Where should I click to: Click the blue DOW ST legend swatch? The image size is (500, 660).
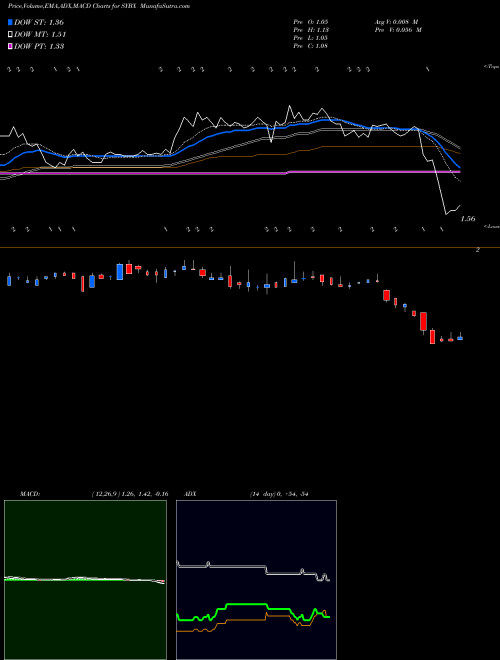[x=10, y=22]
